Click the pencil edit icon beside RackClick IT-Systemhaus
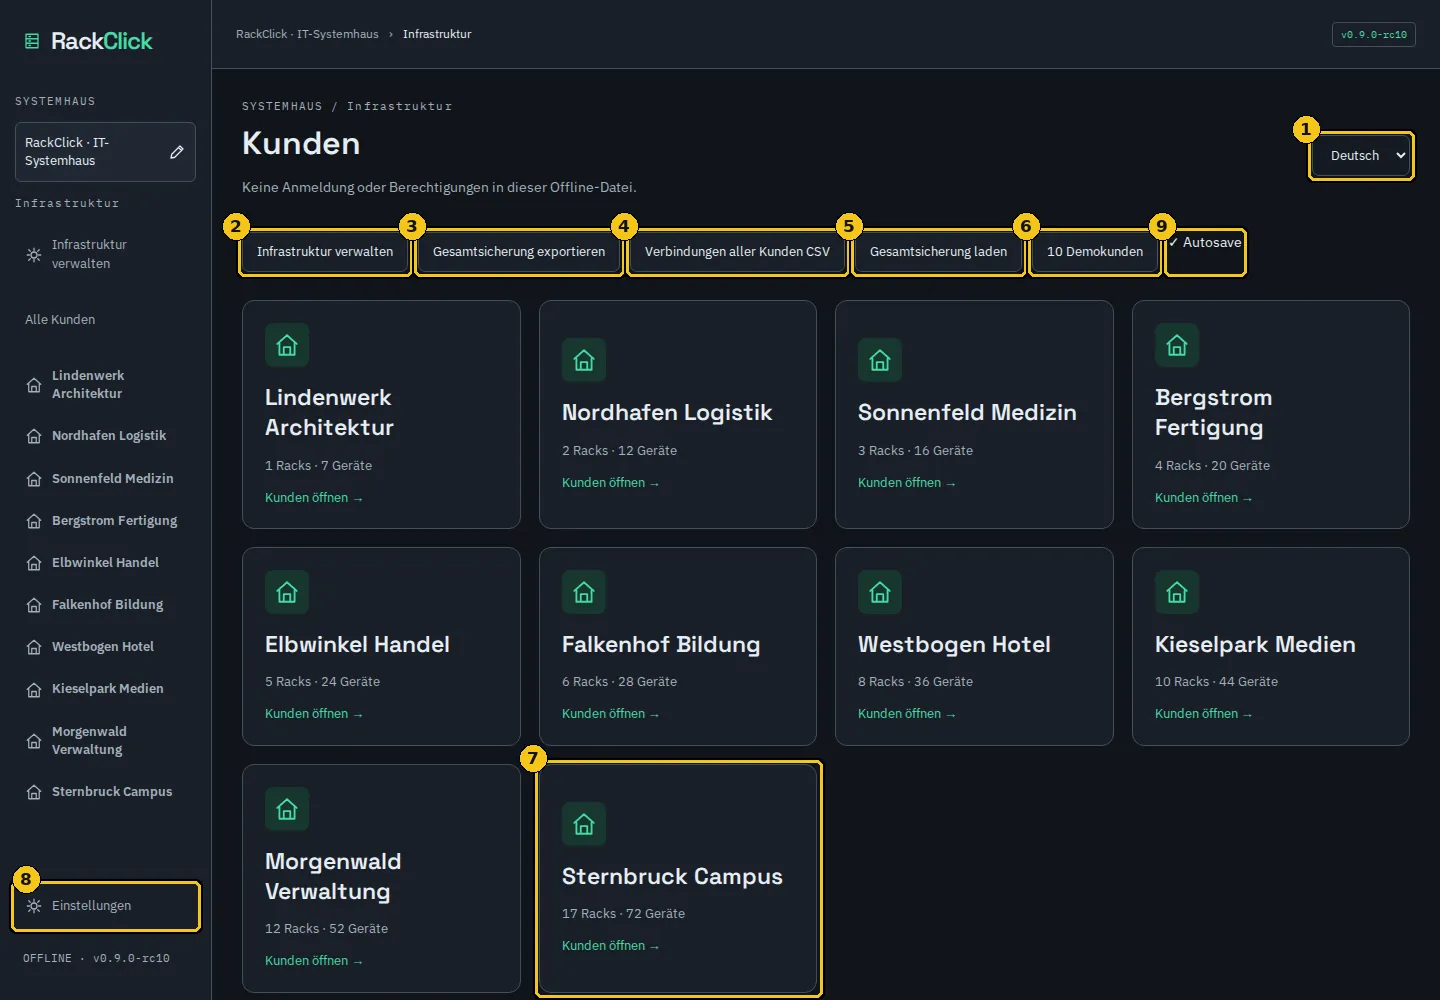 (x=177, y=152)
